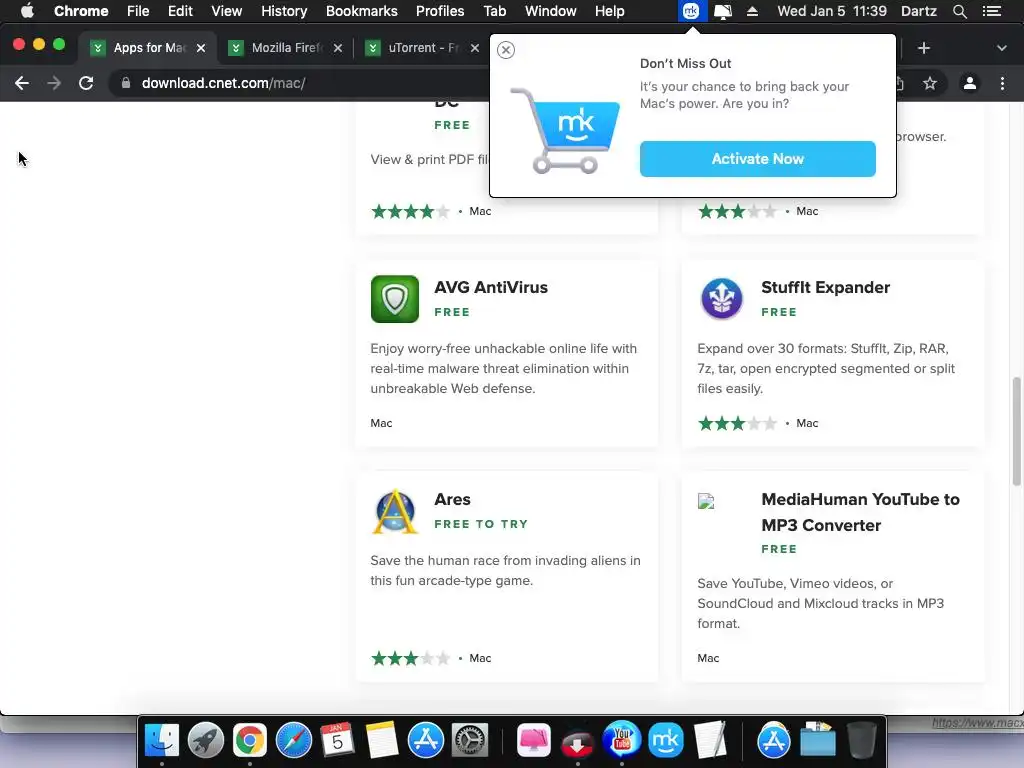This screenshot has height=768, width=1024.
Task: Open a new tab
Action: pos(923,48)
